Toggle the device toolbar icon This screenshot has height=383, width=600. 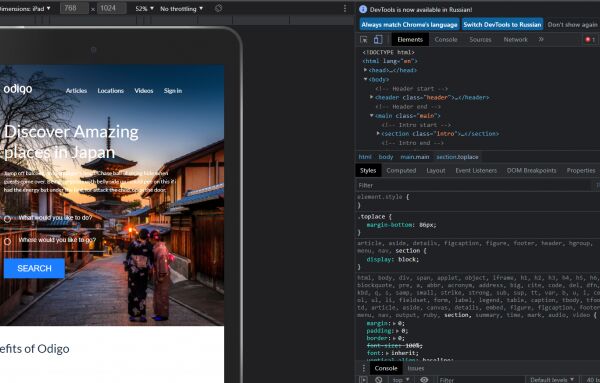click(x=378, y=39)
